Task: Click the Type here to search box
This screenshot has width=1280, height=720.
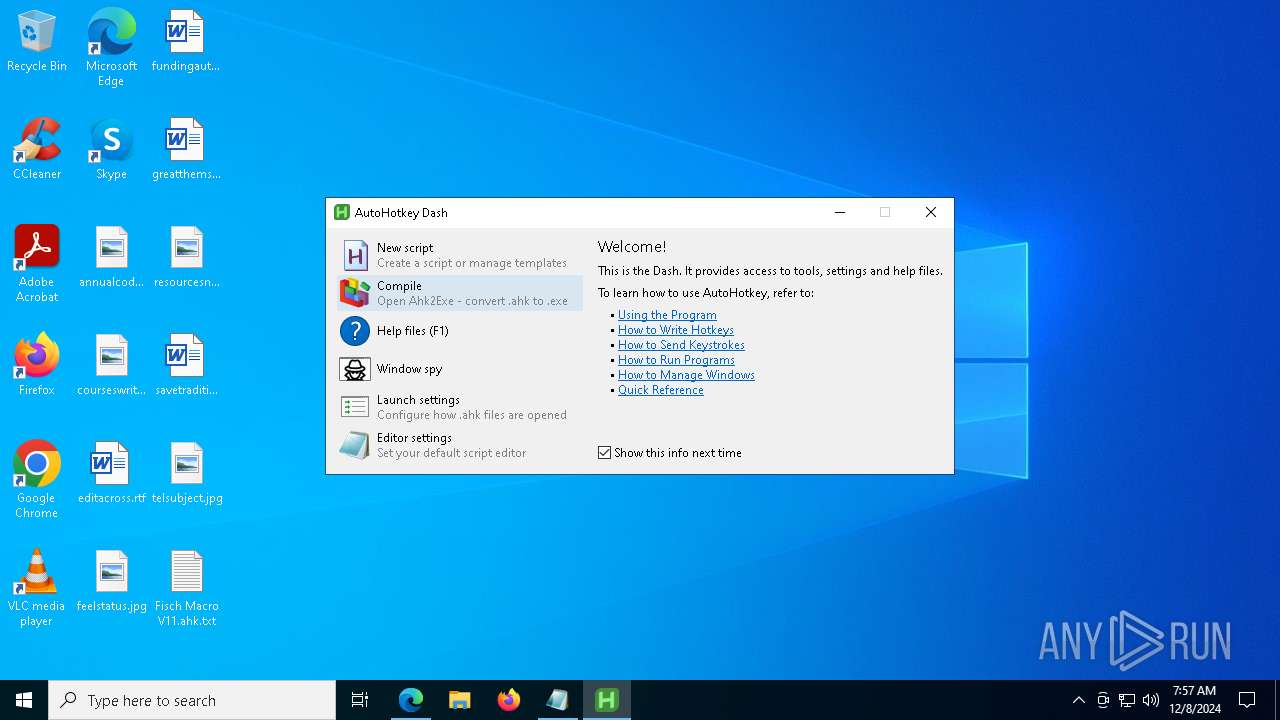Action: pos(192,700)
